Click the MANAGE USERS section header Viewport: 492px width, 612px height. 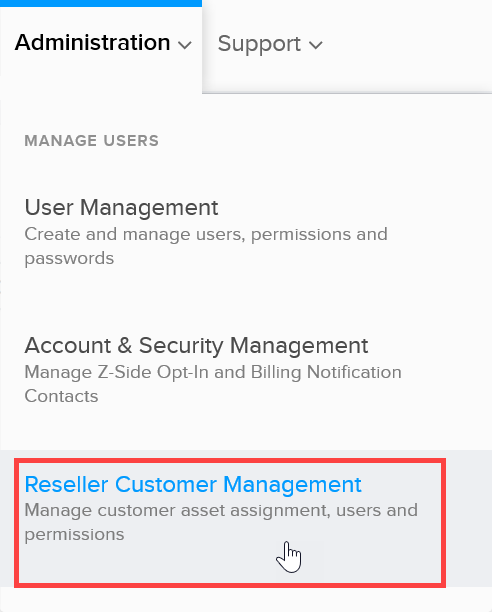coord(92,141)
